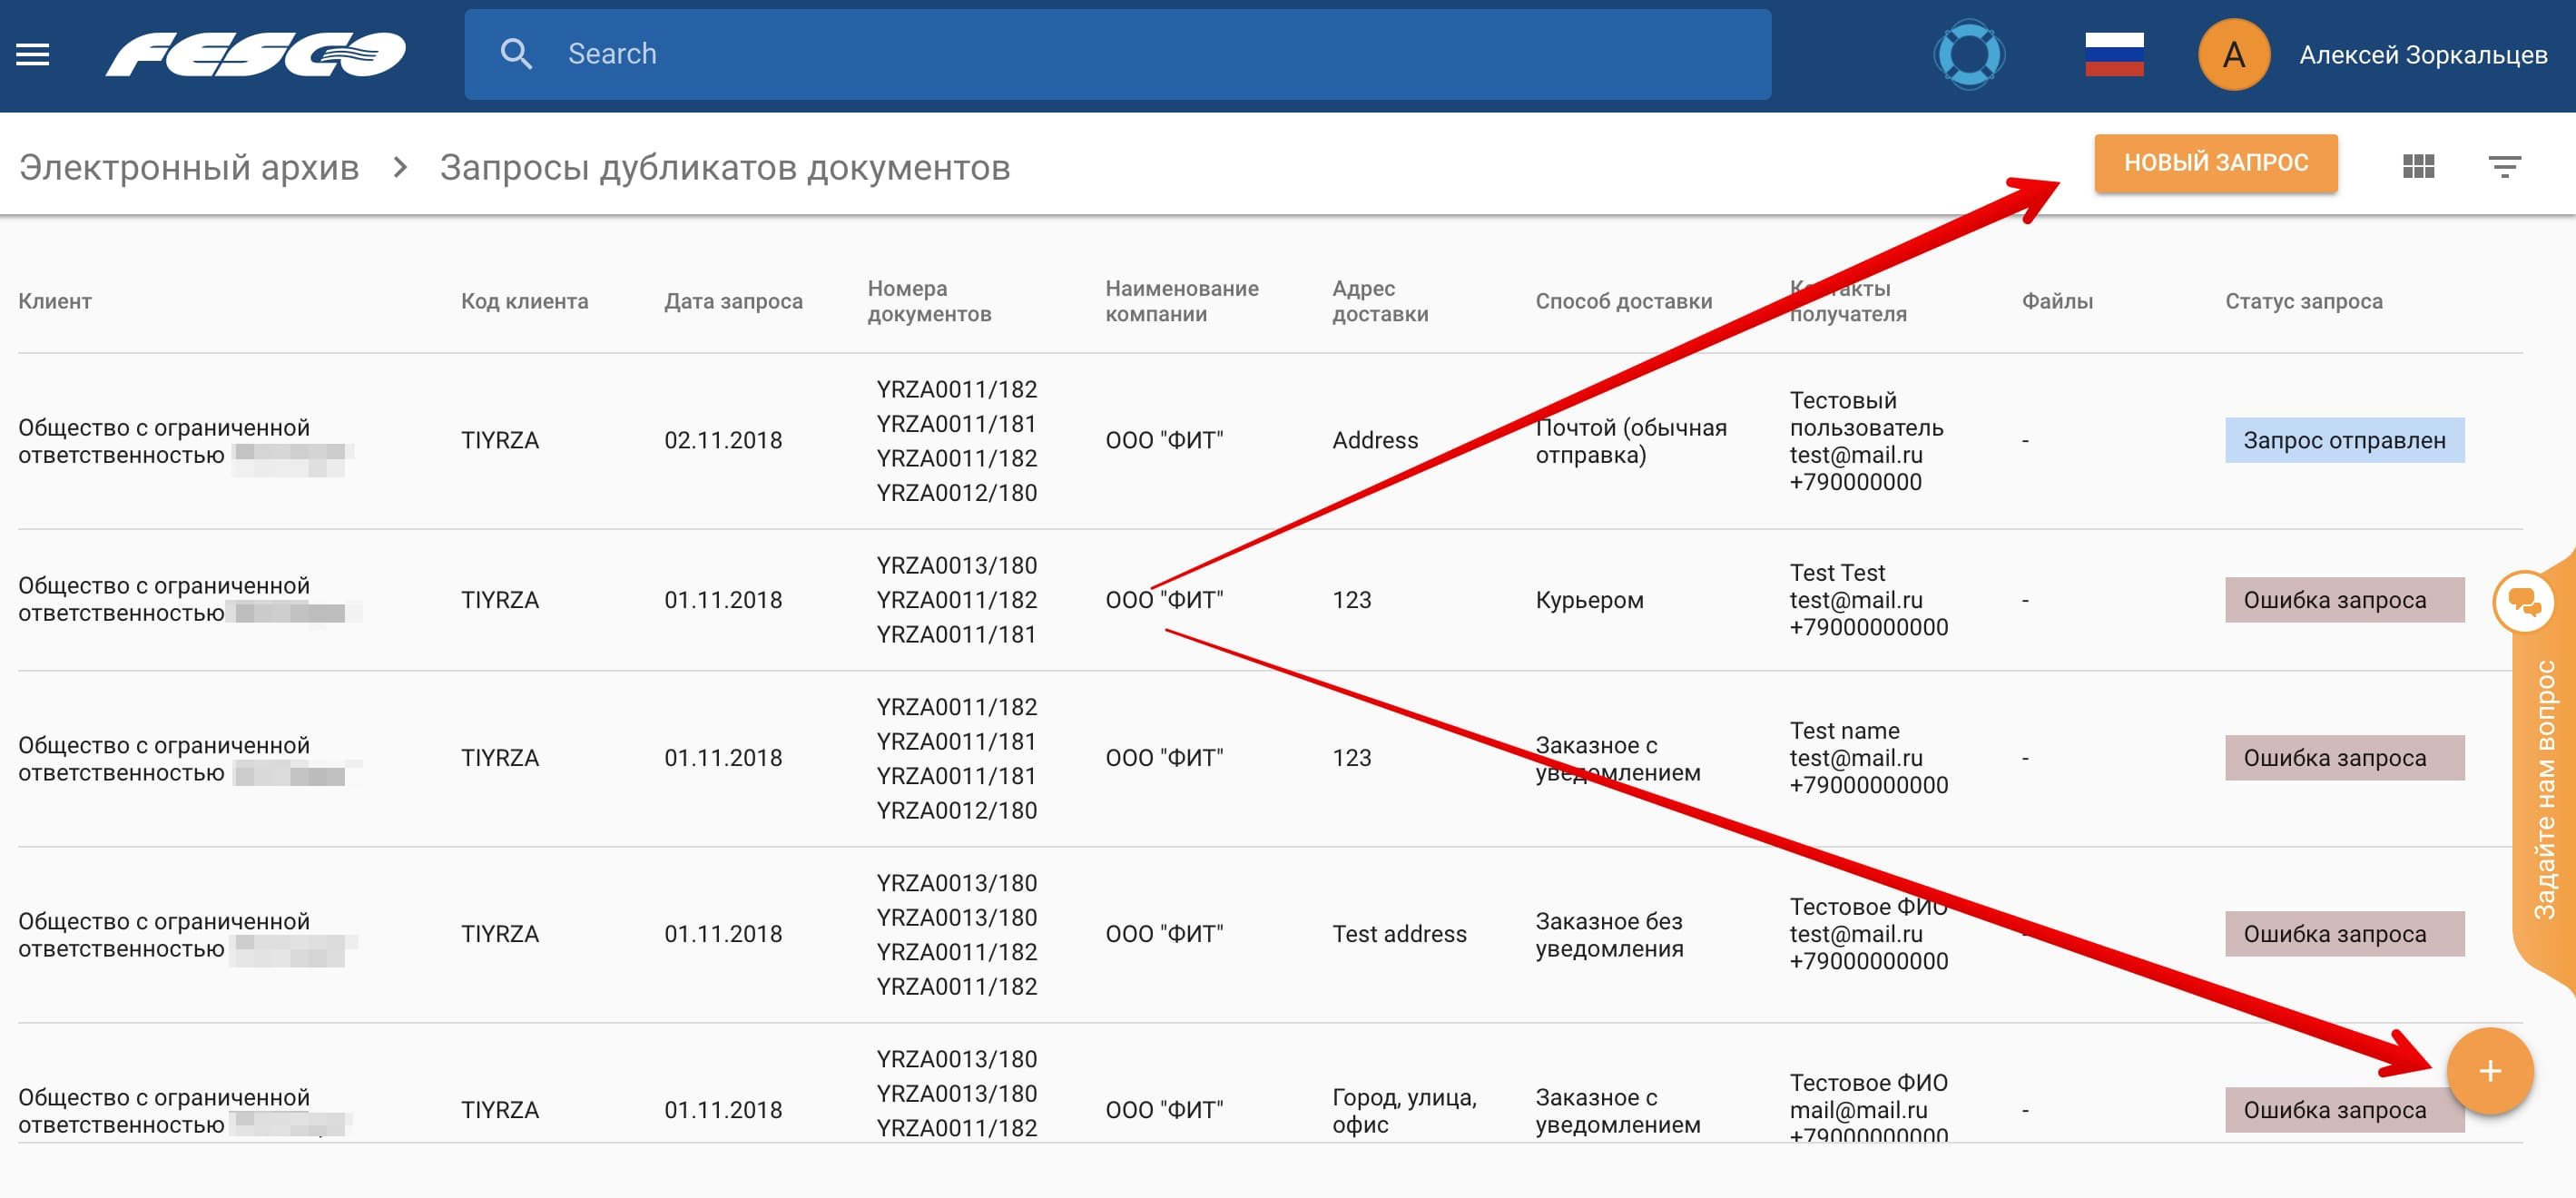Click the Test name contact cell
The image size is (2576, 1198).
(1868, 758)
